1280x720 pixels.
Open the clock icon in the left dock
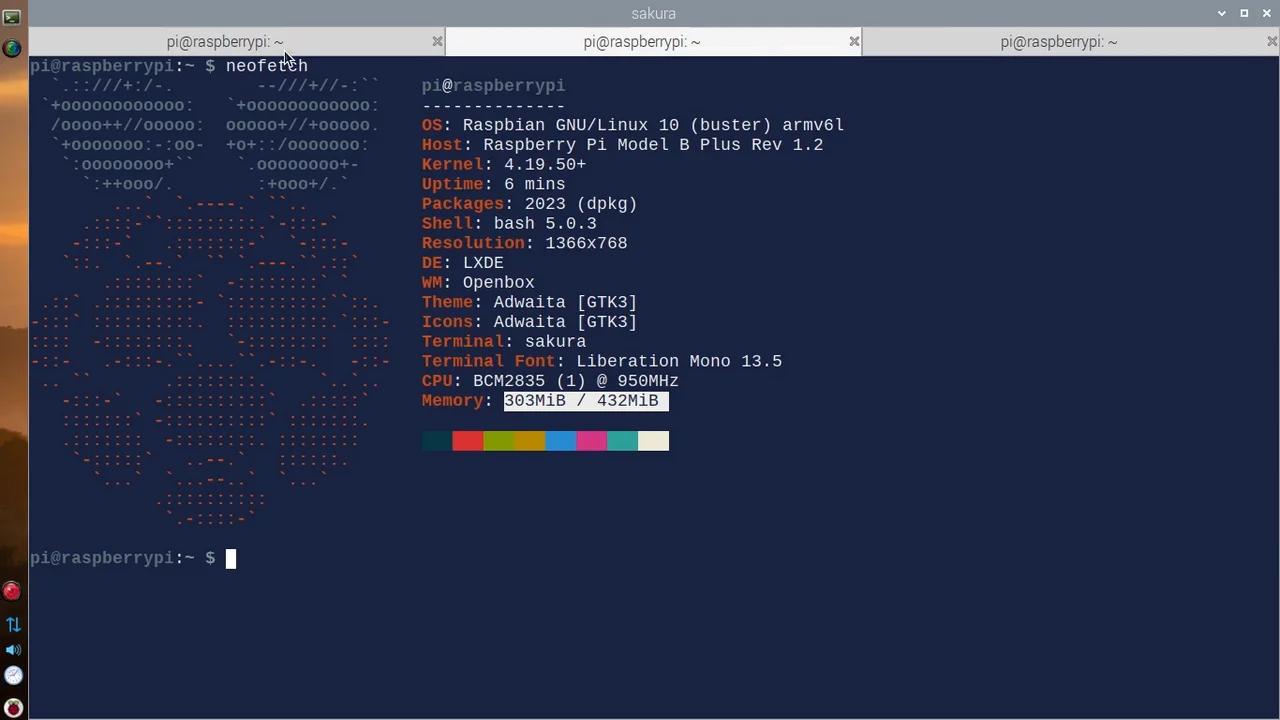(x=12, y=675)
